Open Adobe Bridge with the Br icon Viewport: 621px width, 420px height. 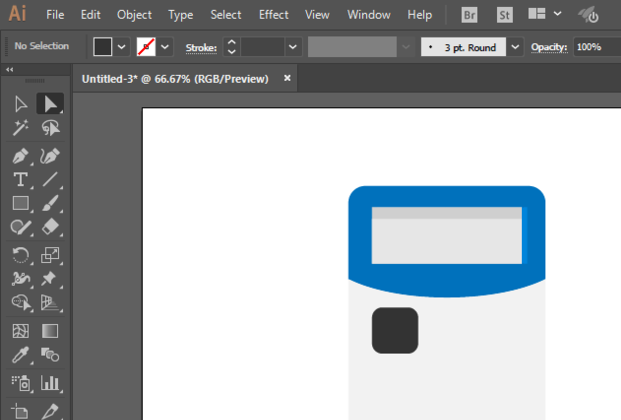[x=469, y=15]
